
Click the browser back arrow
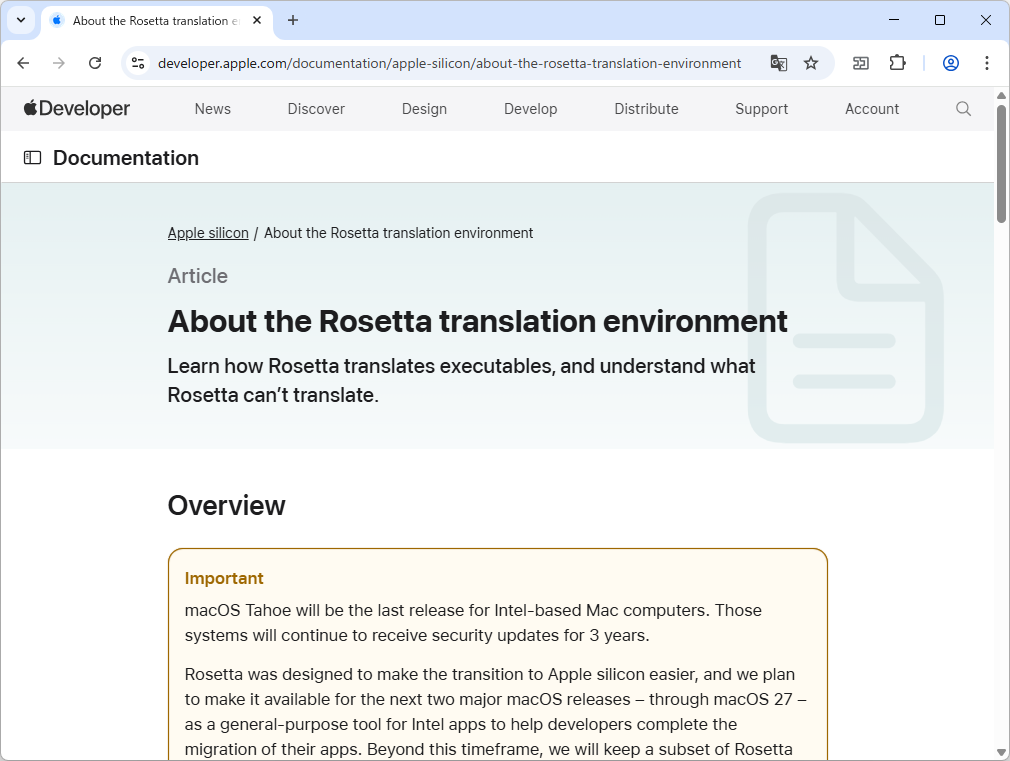click(x=23, y=63)
